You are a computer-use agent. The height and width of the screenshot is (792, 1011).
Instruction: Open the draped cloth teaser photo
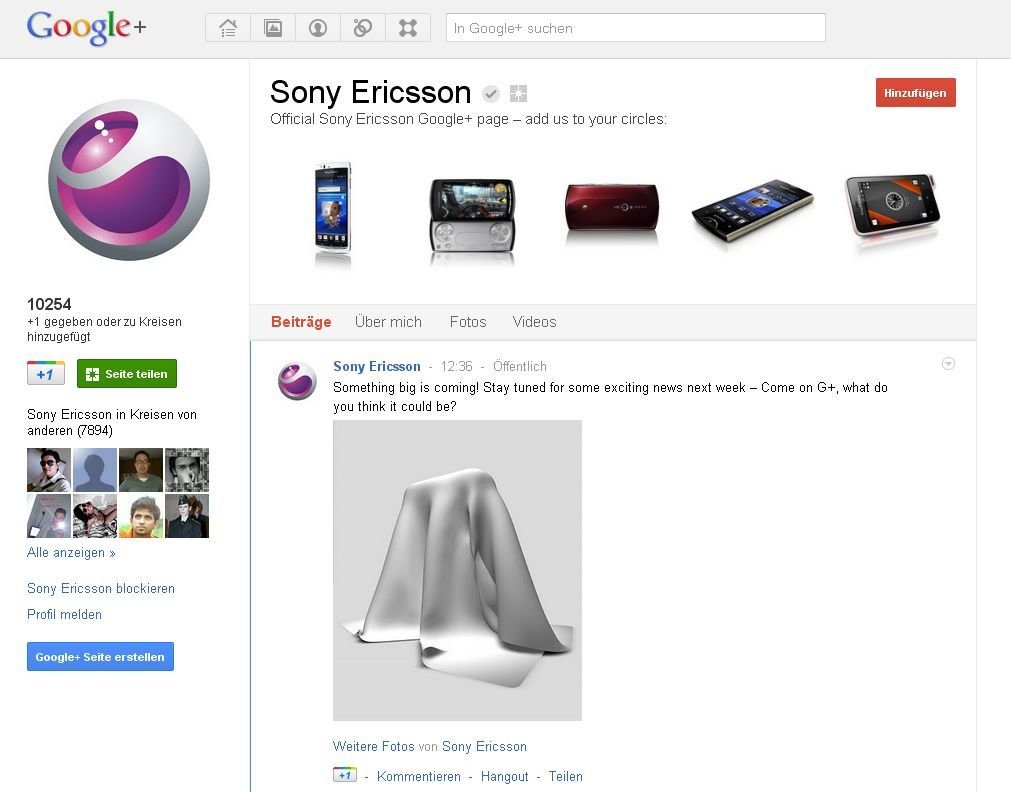coord(457,570)
